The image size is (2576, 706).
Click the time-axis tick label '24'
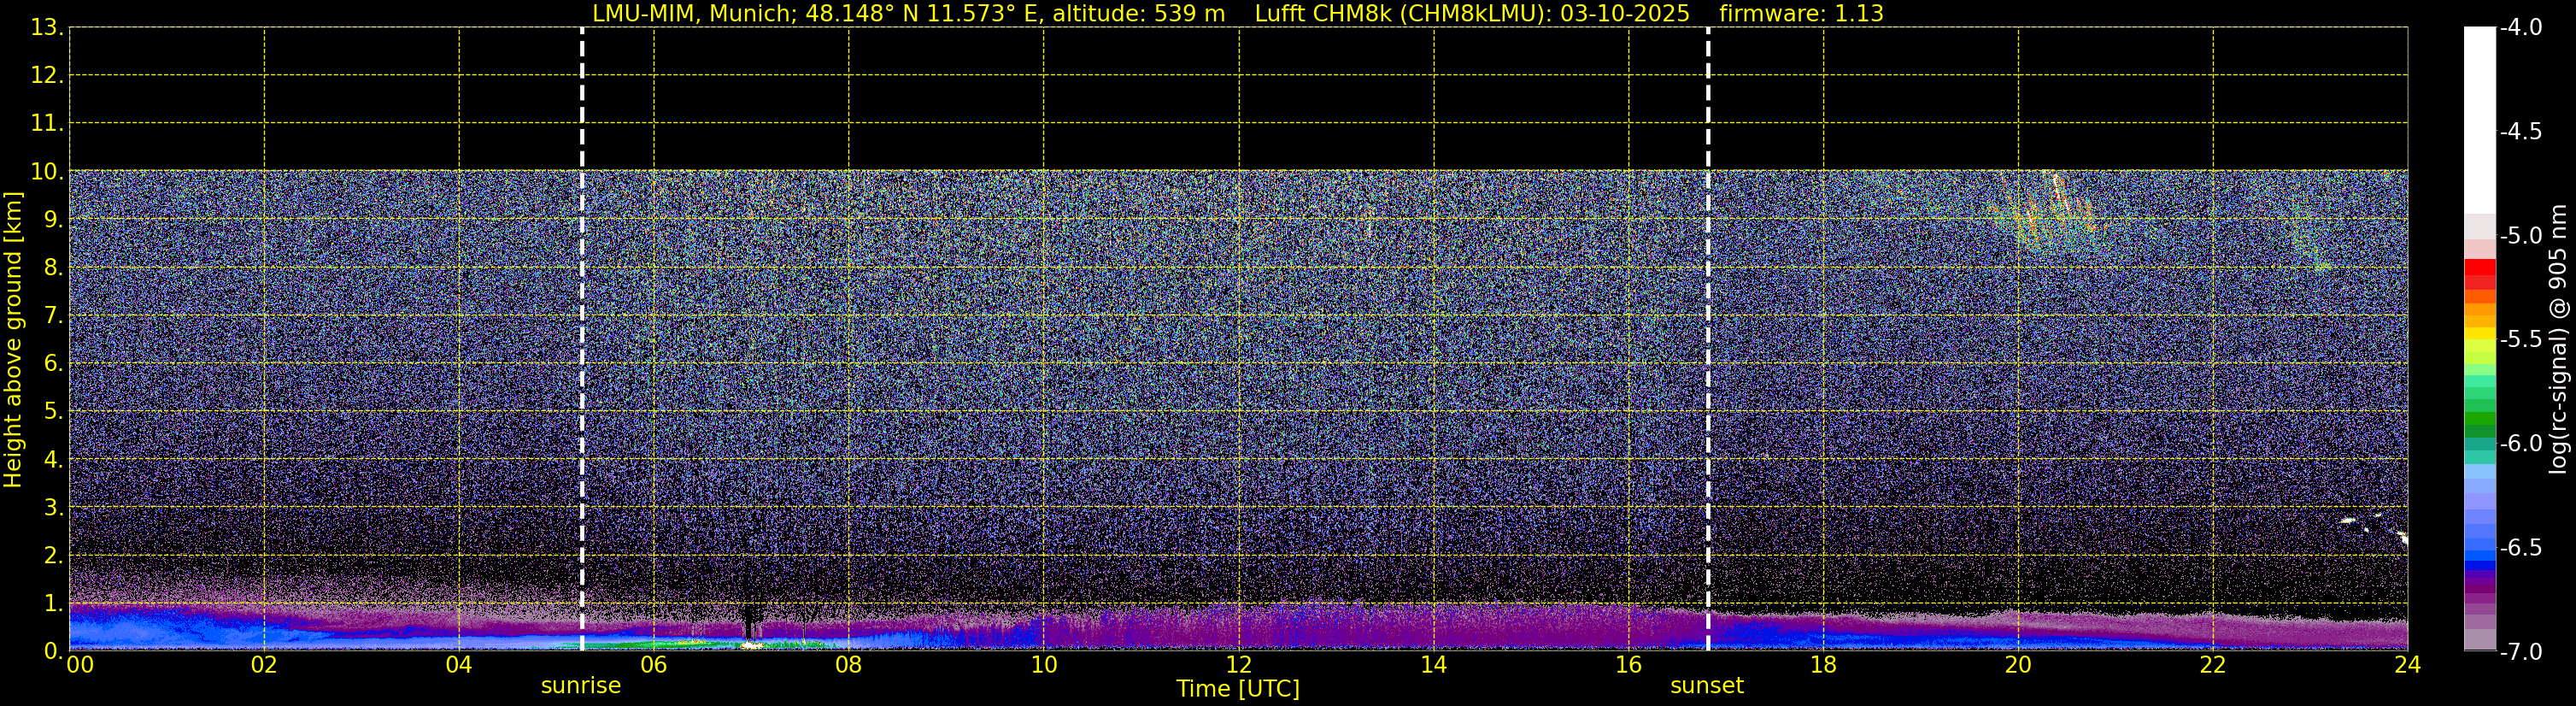click(x=2408, y=665)
